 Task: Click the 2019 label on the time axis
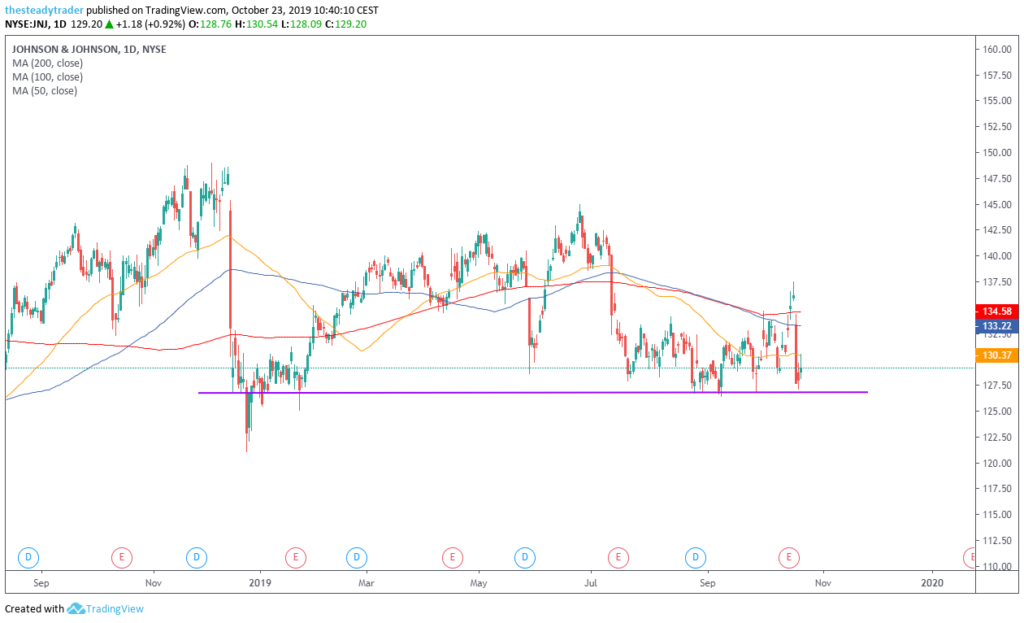[x=259, y=583]
